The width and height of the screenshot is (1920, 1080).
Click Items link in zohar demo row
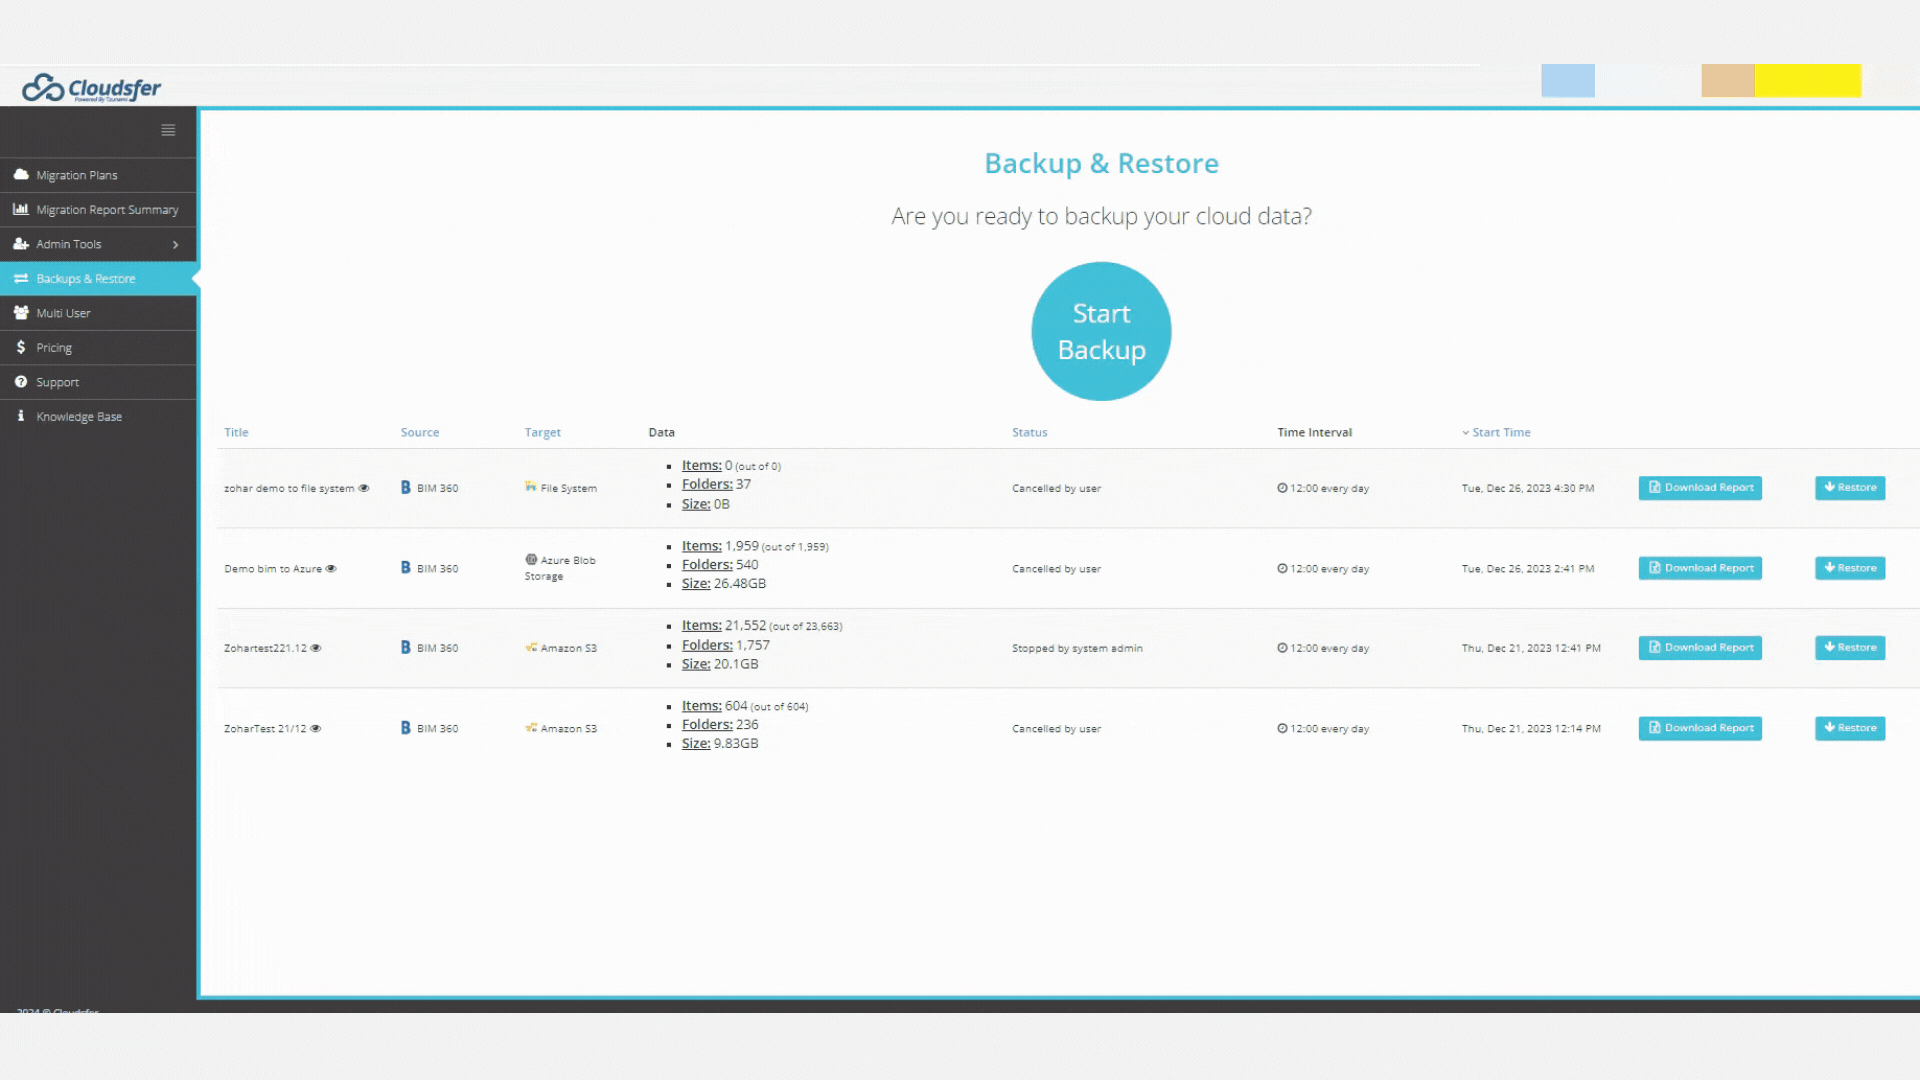click(x=701, y=465)
